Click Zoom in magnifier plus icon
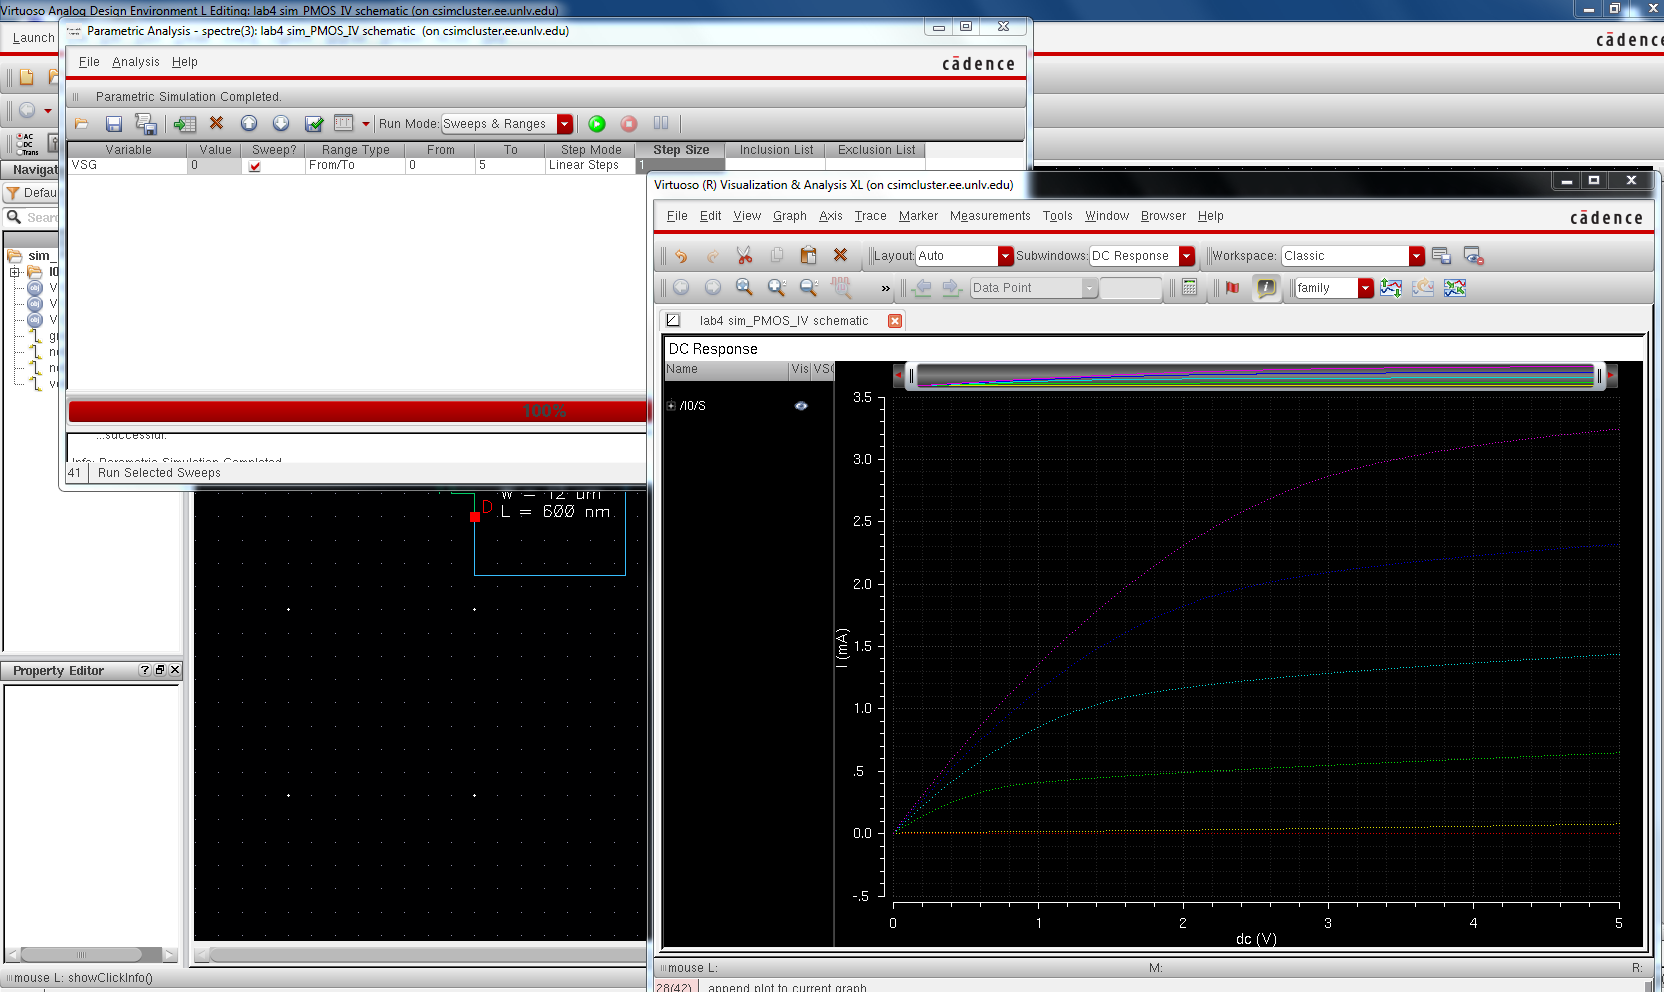The height and width of the screenshot is (992, 1664). 776,288
